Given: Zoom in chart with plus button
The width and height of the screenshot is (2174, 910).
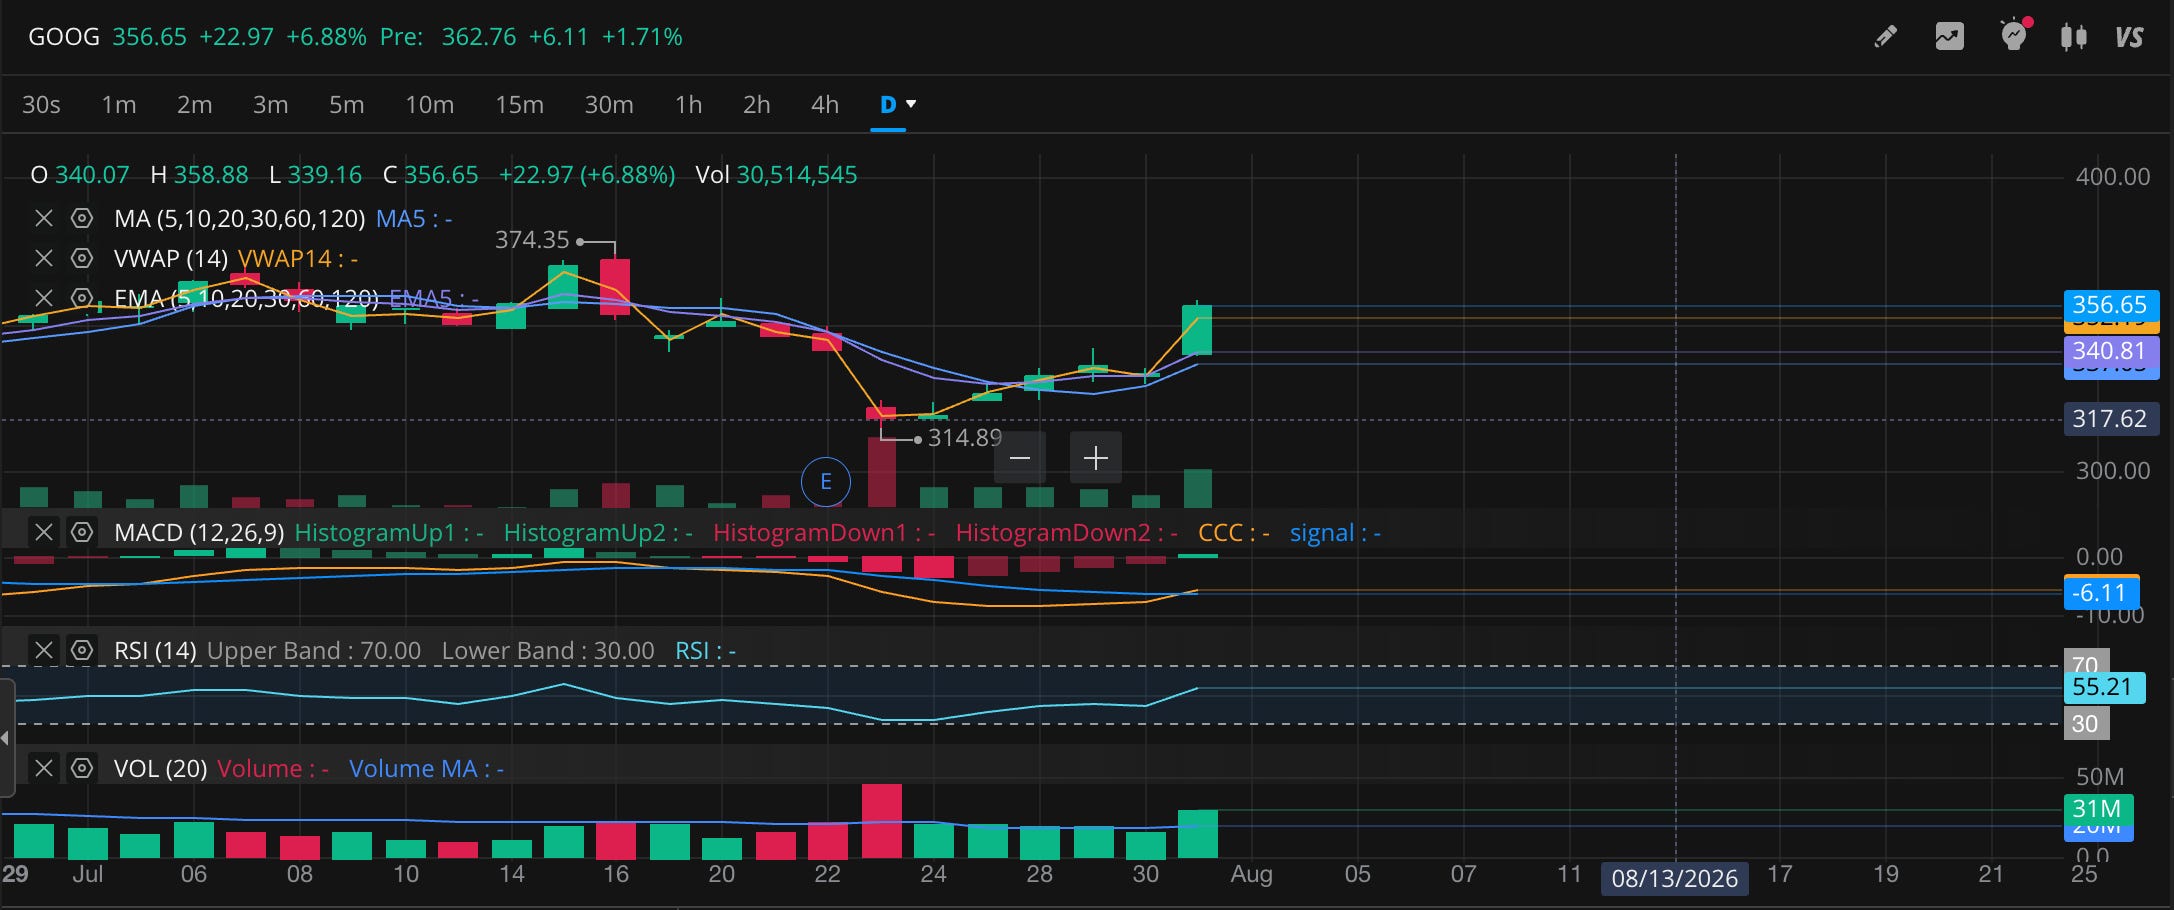Looking at the screenshot, I should (x=1096, y=458).
